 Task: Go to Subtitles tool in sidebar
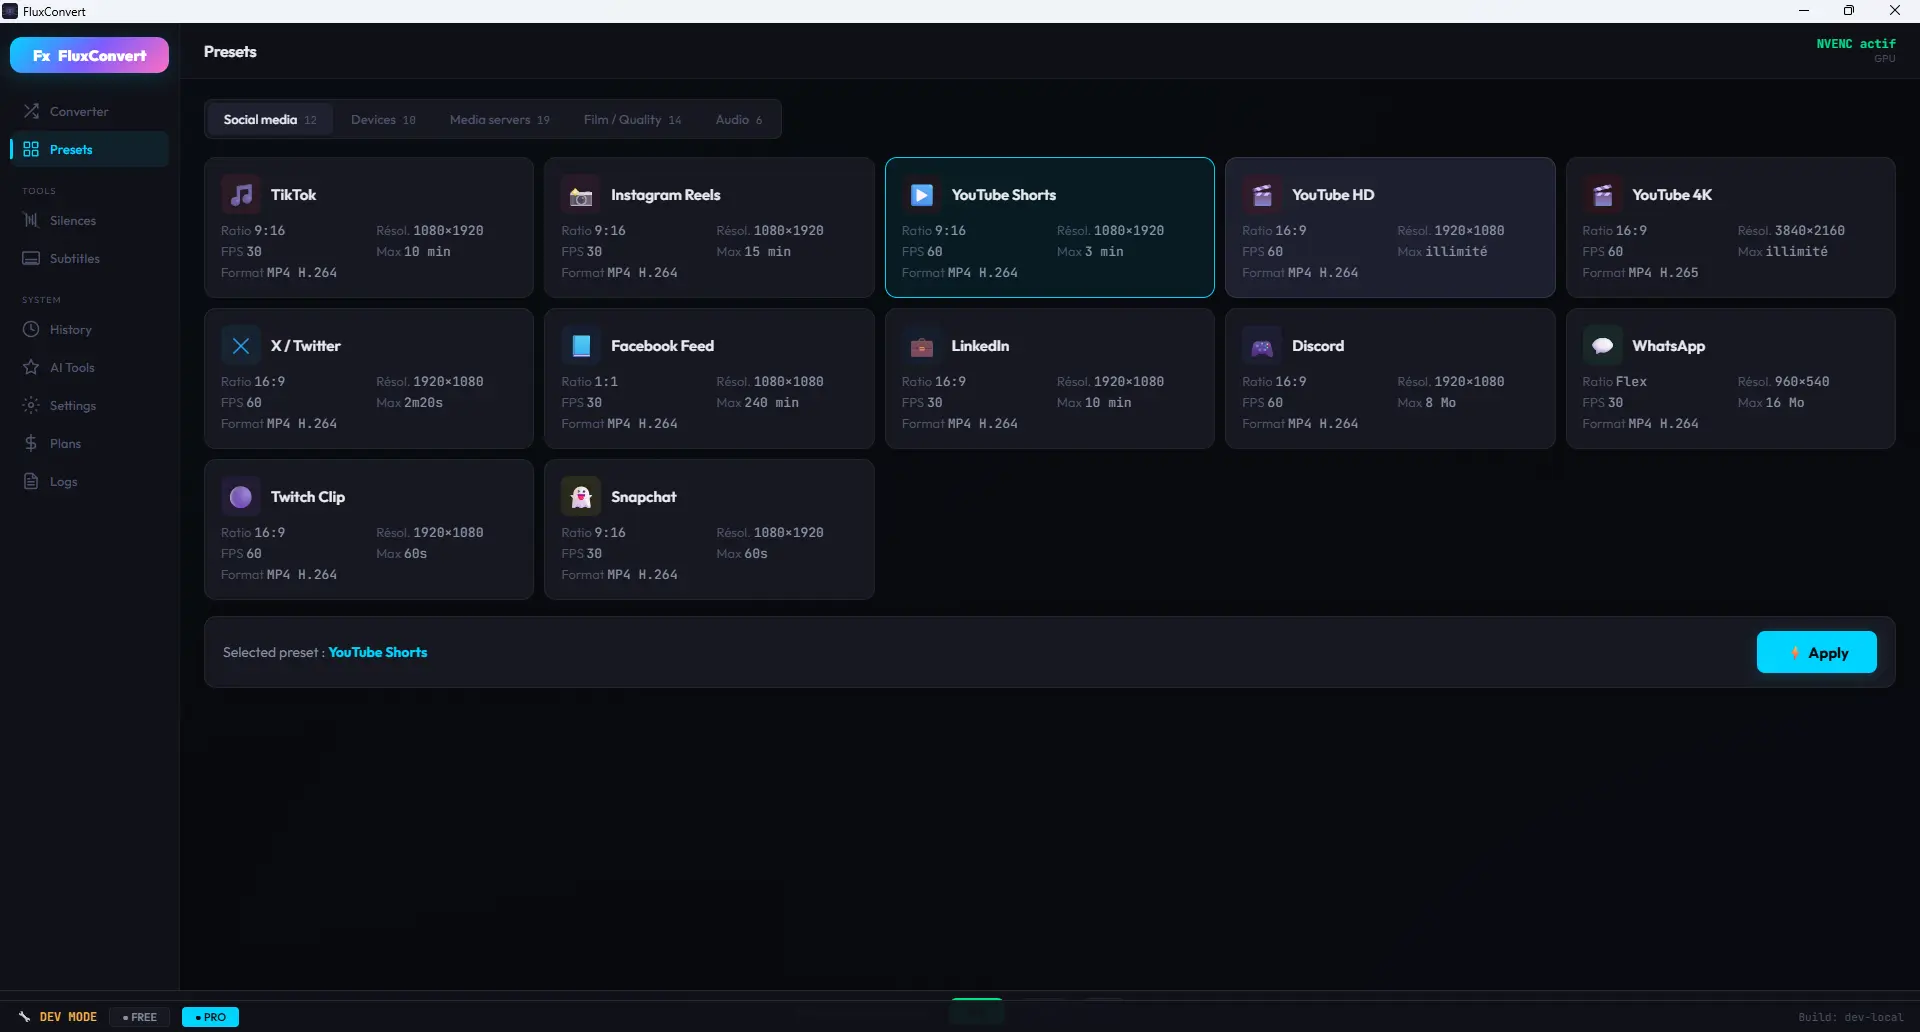[x=74, y=259]
